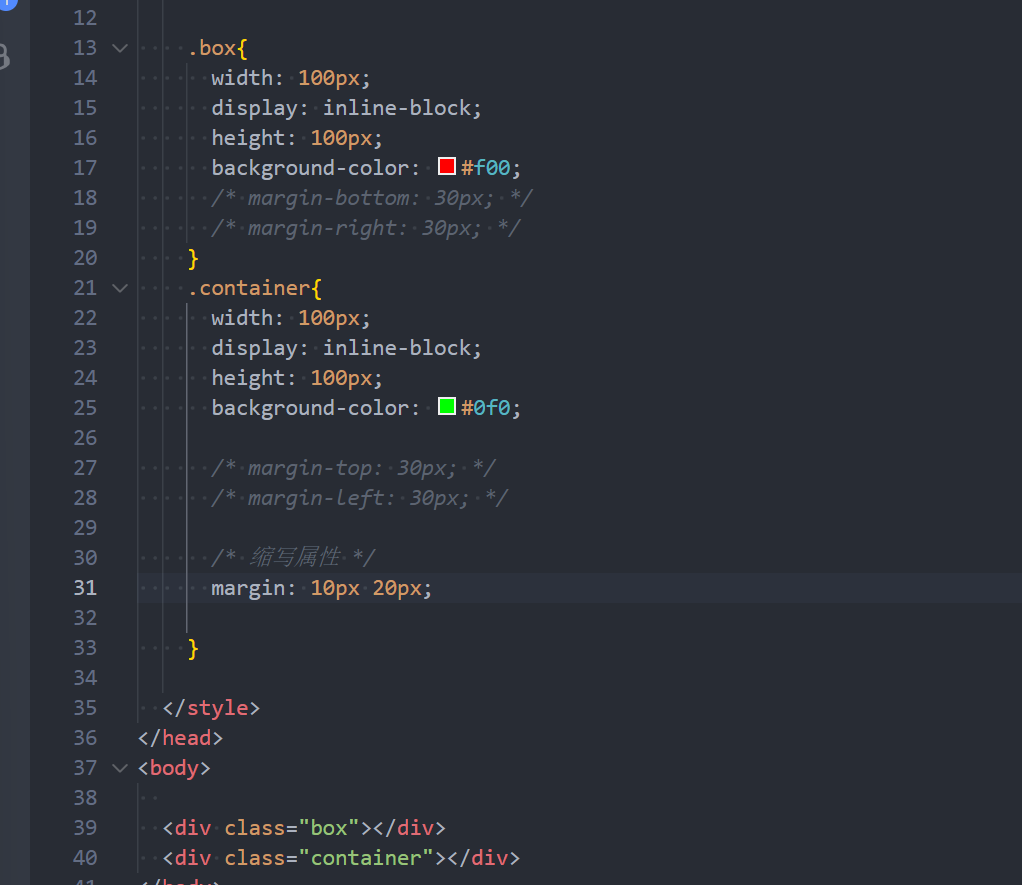Click the div with class="container" on line 40
This screenshot has width=1022, height=885.
342,858
